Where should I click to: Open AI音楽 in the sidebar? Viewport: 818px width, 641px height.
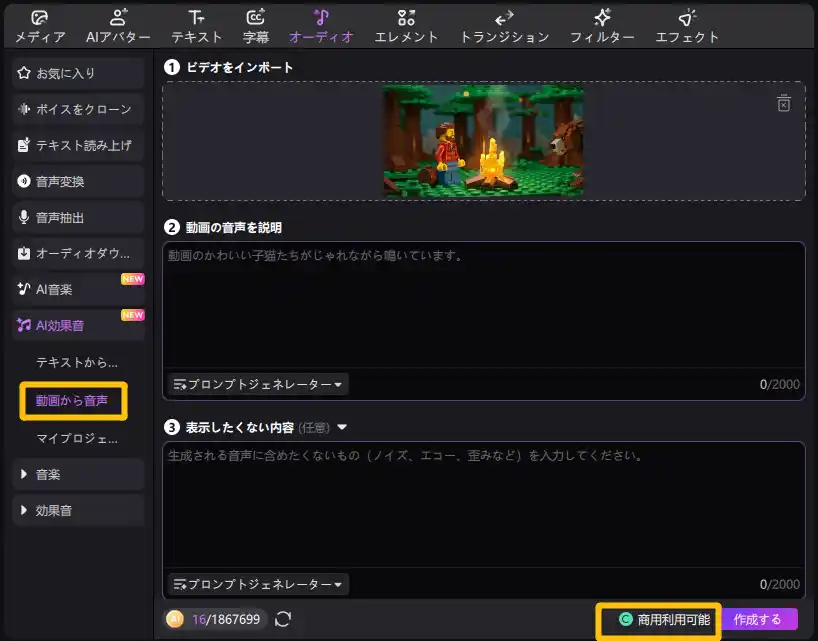click(x=78, y=289)
